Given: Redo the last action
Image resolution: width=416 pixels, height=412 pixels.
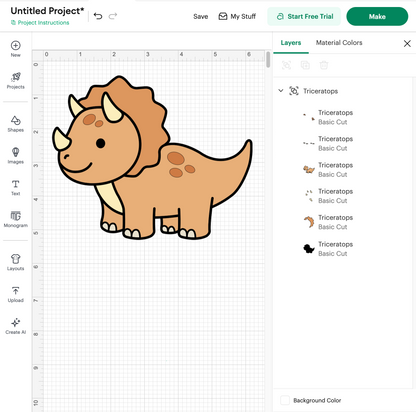Looking at the screenshot, I should 113,16.
